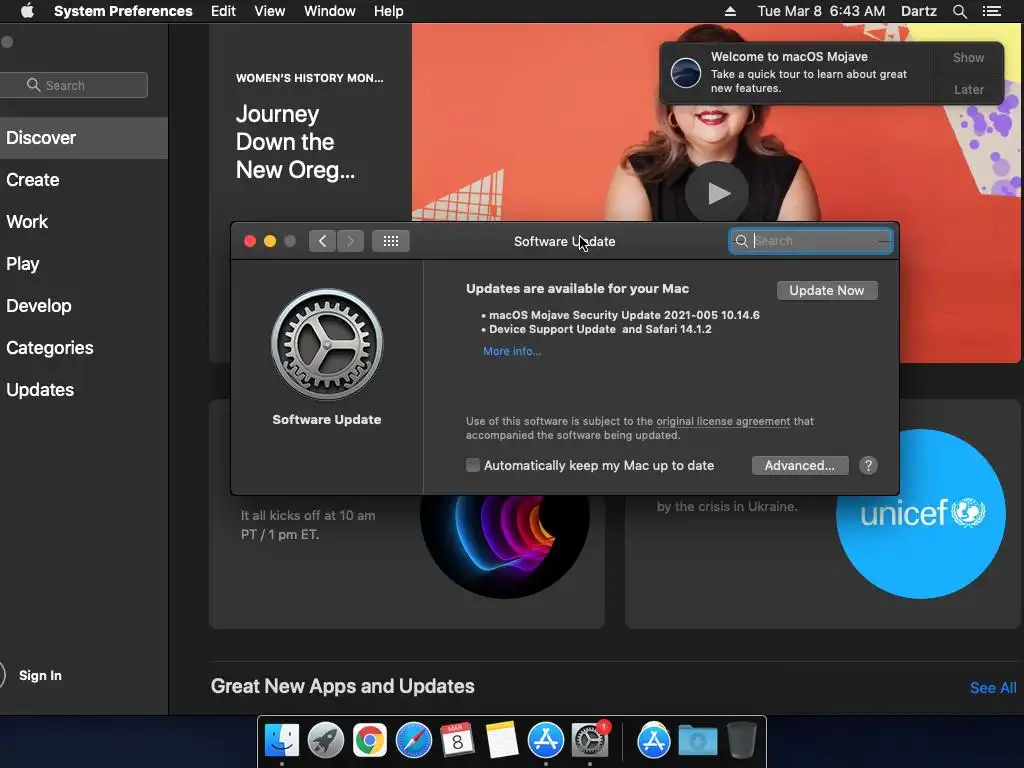Select Develop in App Store sidebar
The height and width of the screenshot is (768, 1024).
[x=84, y=306]
